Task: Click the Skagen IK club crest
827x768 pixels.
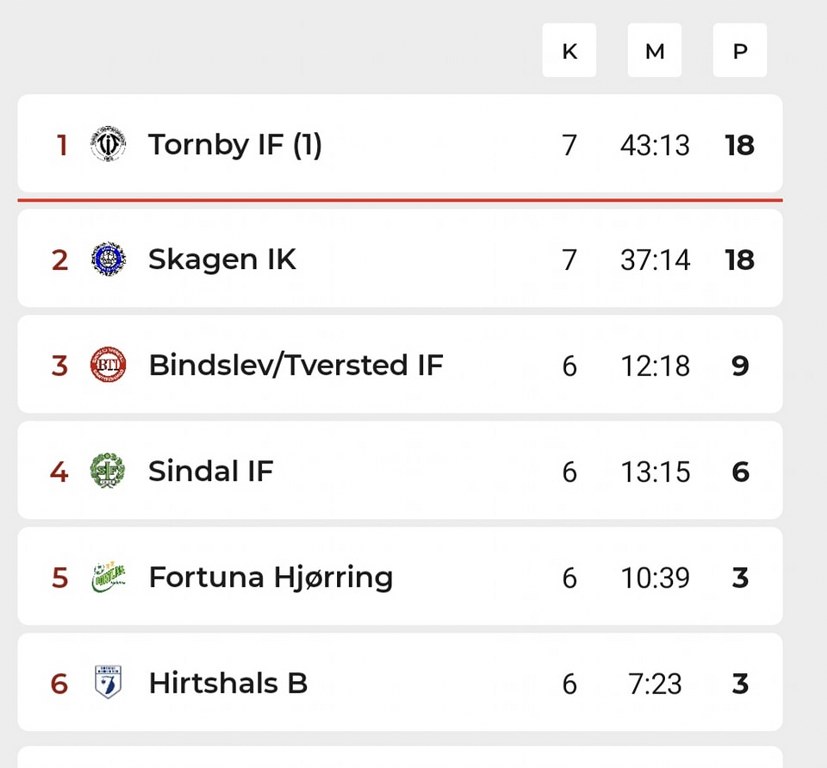Action: (x=107, y=260)
